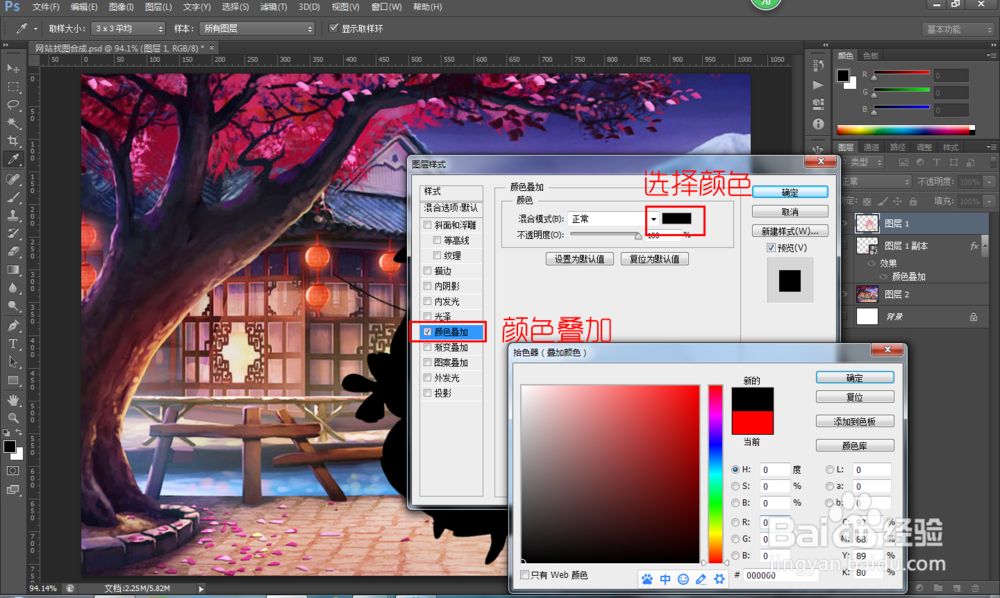Click 取消 in layer style dialog
The width and height of the screenshot is (1000, 598).
pos(790,212)
